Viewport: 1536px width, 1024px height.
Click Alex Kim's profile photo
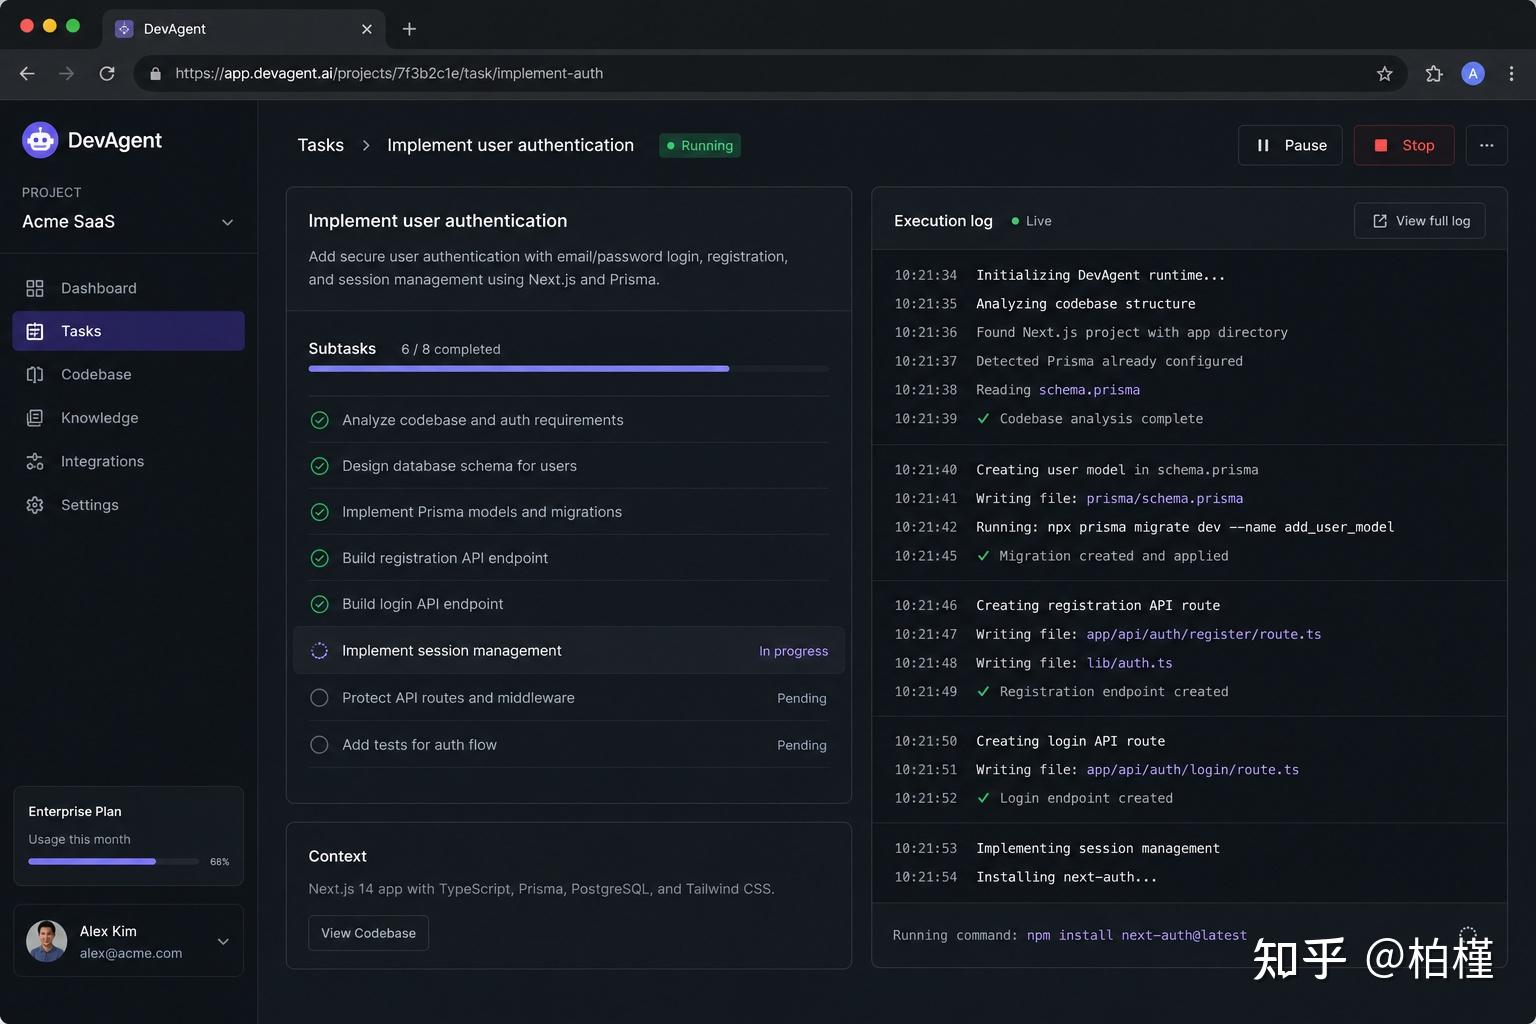tap(46, 941)
